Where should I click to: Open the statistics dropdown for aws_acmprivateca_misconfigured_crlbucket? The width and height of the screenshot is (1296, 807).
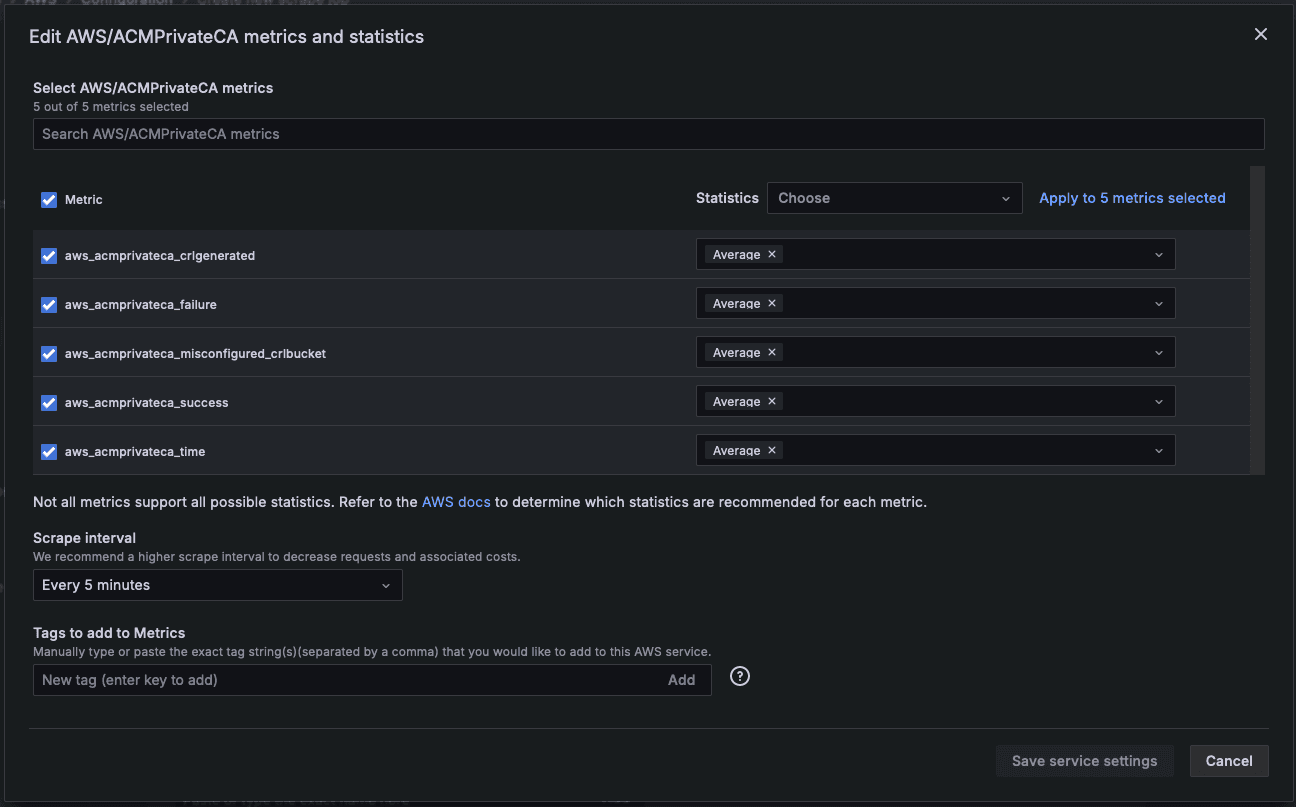[1158, 352]
